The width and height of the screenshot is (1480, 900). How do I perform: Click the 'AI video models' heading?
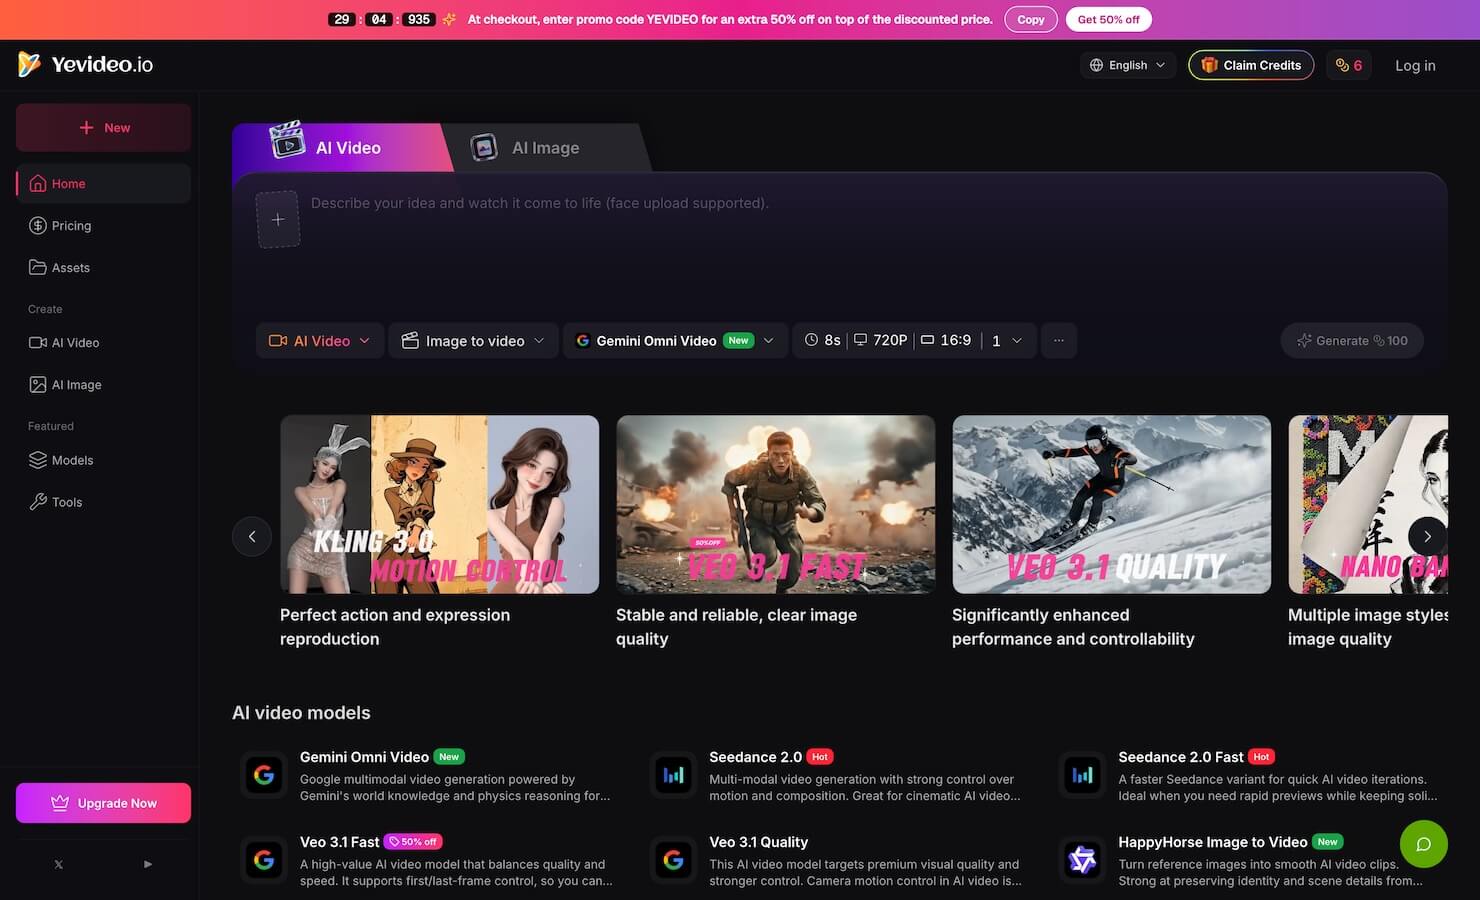(301, 713)
